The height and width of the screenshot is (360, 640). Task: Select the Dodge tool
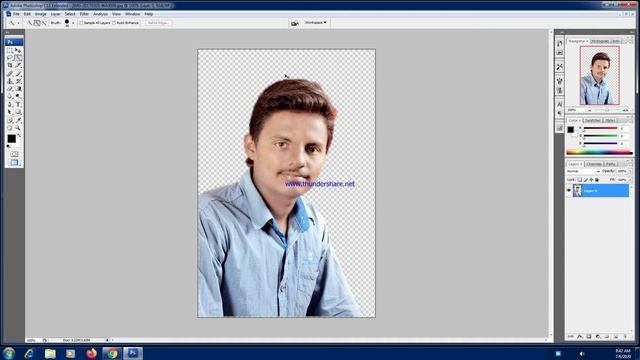click(18, 96)
